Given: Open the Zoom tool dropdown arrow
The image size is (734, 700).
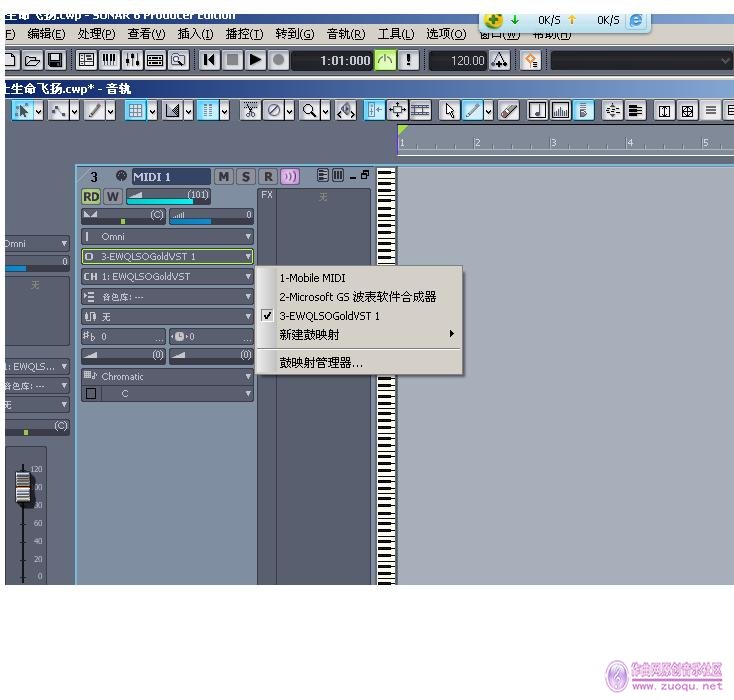Looking at the screenshot, I should [326, 111].
